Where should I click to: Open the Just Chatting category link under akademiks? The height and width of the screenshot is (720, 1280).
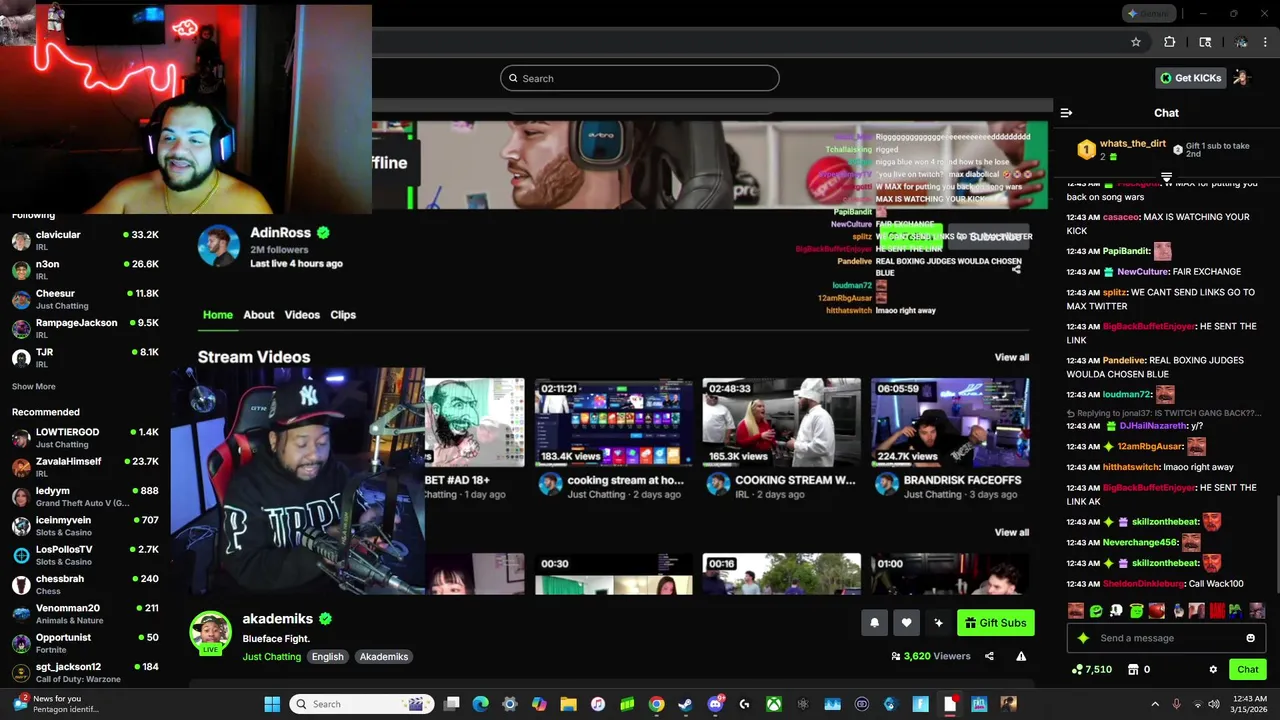pyautogui.click(x=272, y=657)
